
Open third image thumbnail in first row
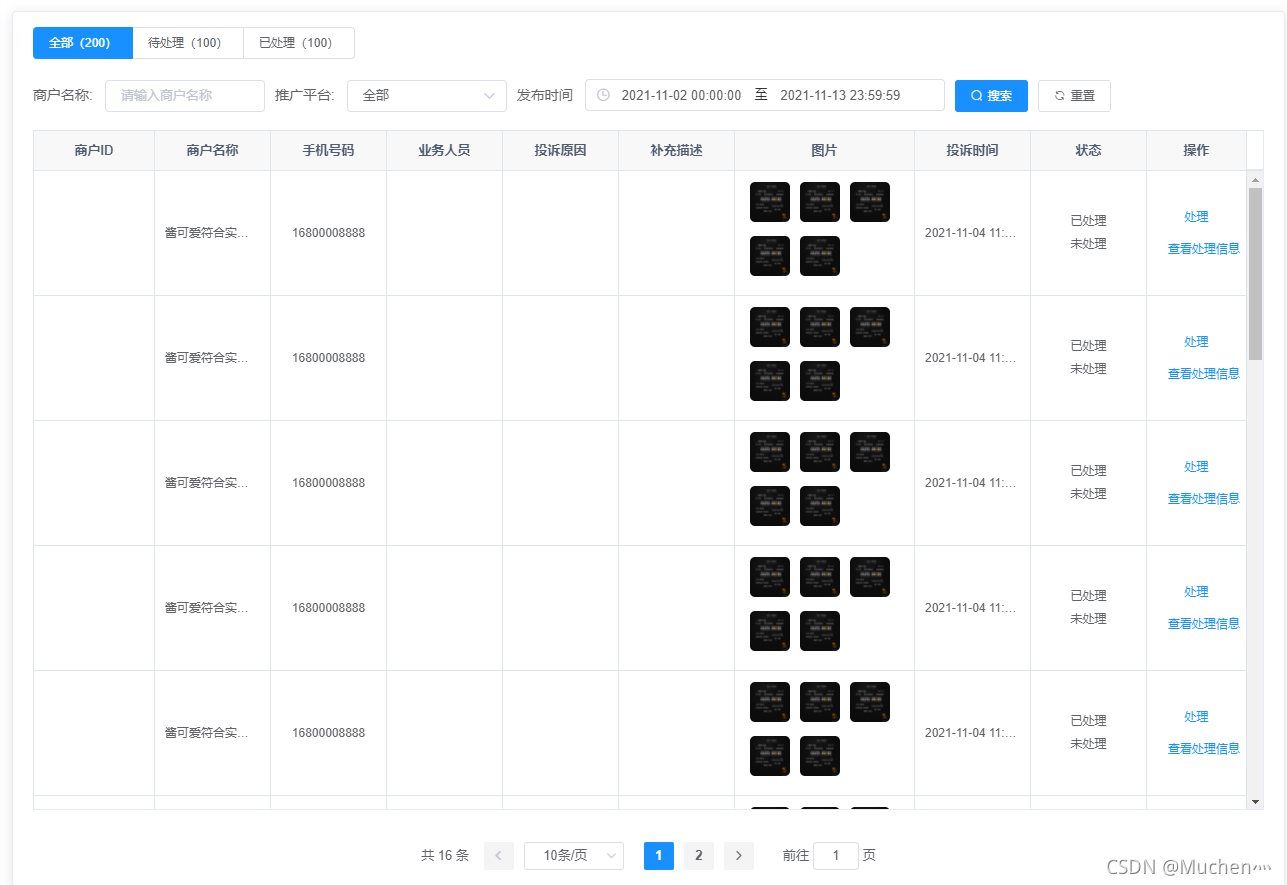click(x=870, y=202)
